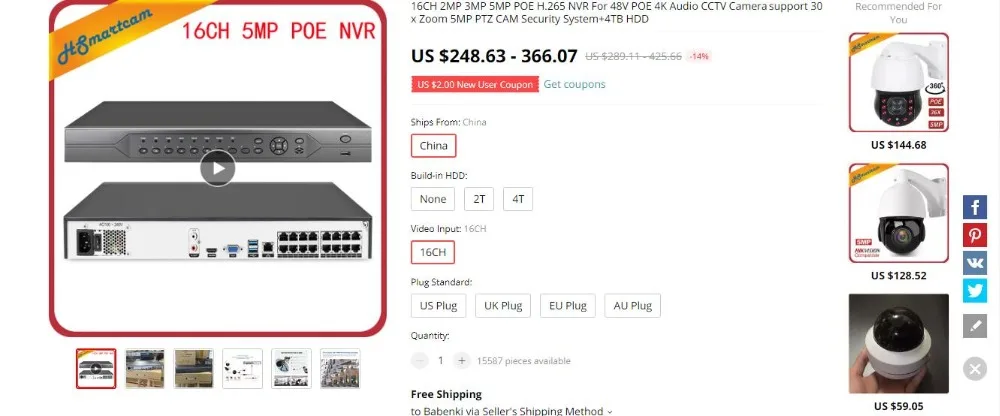Select the 4T built-in HDD option

518,199
